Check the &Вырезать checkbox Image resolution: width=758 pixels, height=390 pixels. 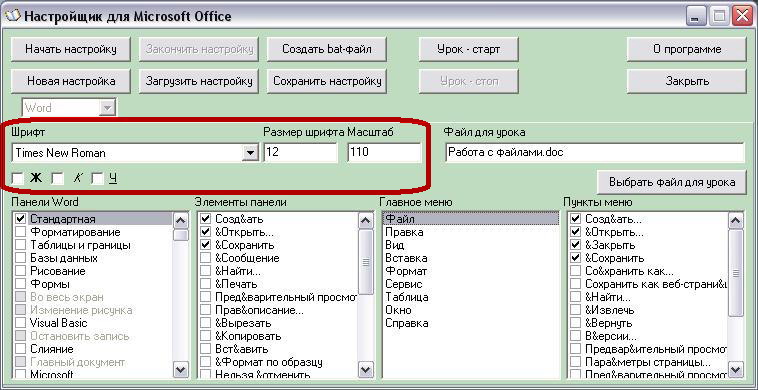click(x=205, y=323)
